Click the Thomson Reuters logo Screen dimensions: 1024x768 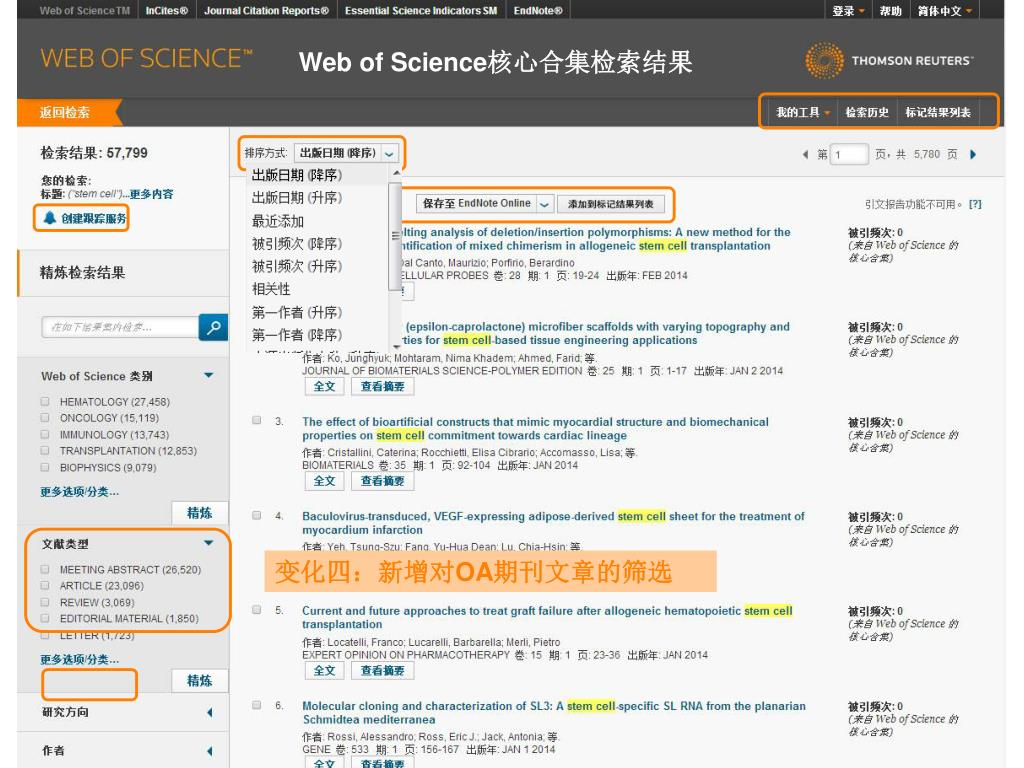point(889,61)
